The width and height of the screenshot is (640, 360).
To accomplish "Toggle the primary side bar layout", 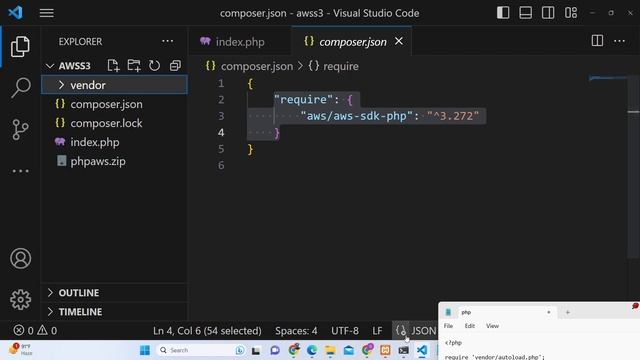I will click(x=503, y=13).
